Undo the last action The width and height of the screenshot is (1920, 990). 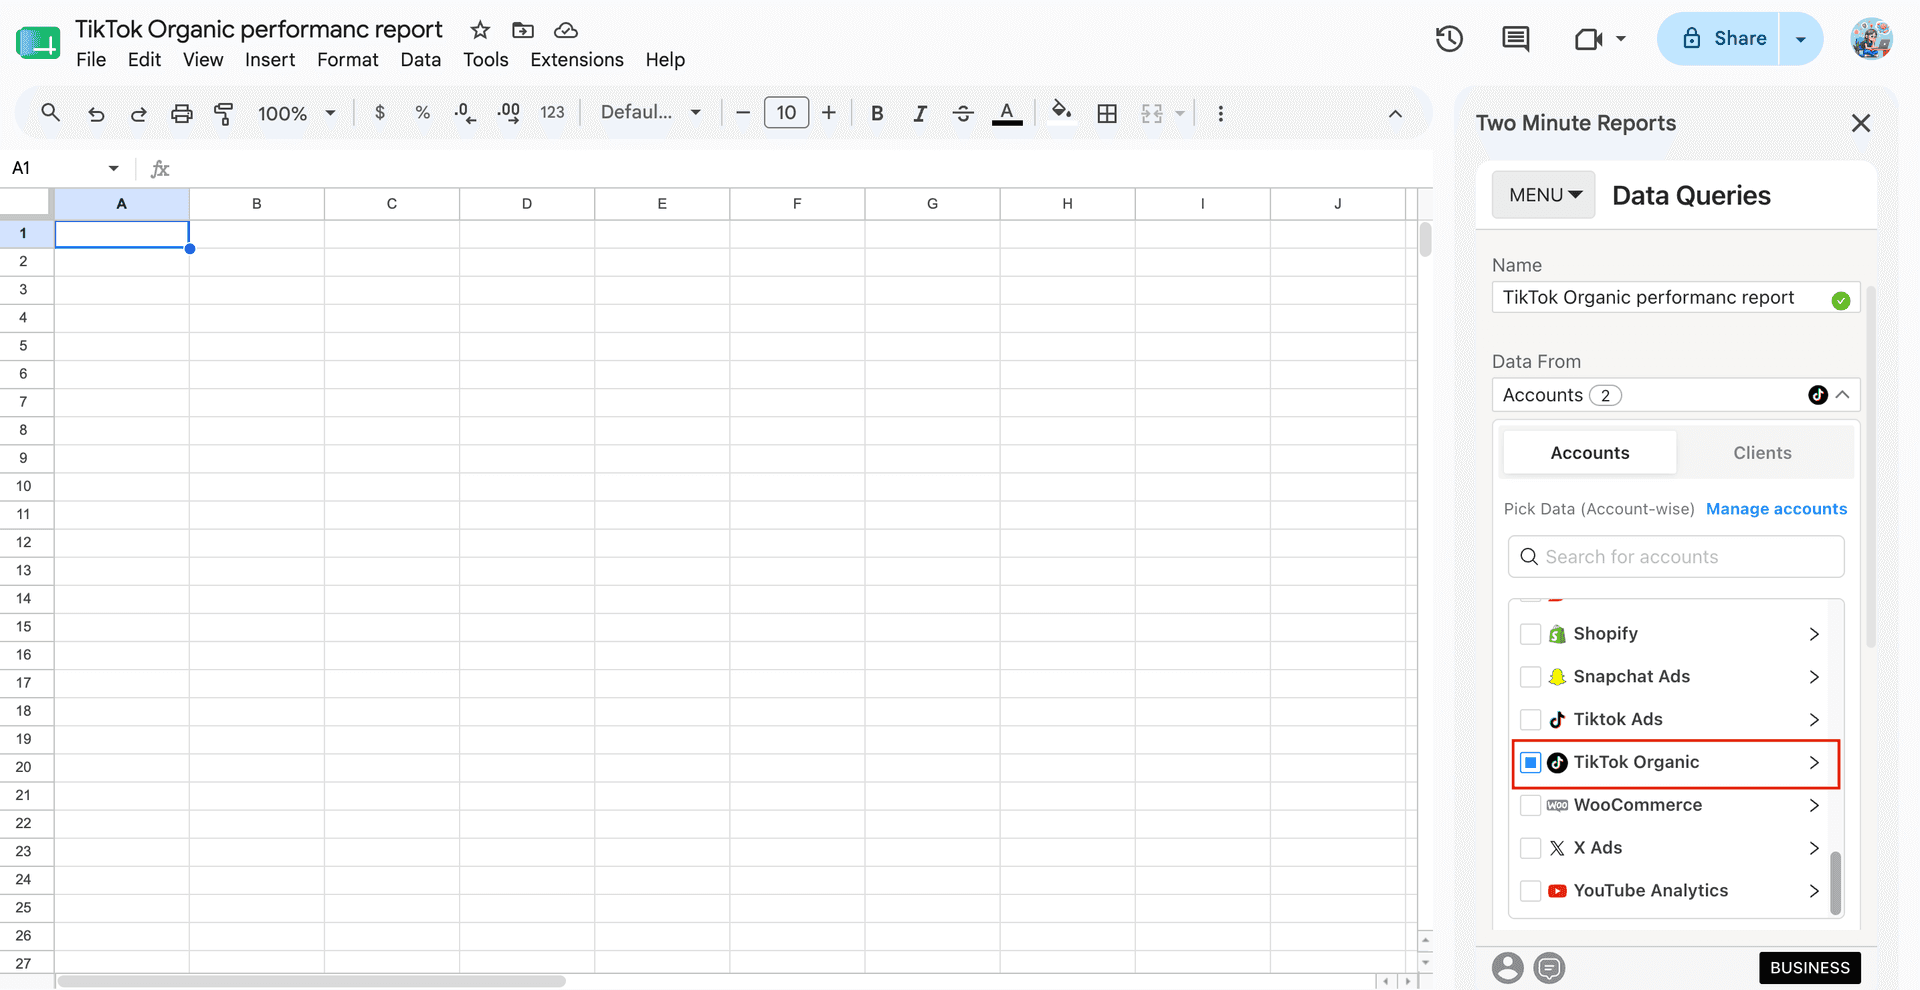(96, 114)
